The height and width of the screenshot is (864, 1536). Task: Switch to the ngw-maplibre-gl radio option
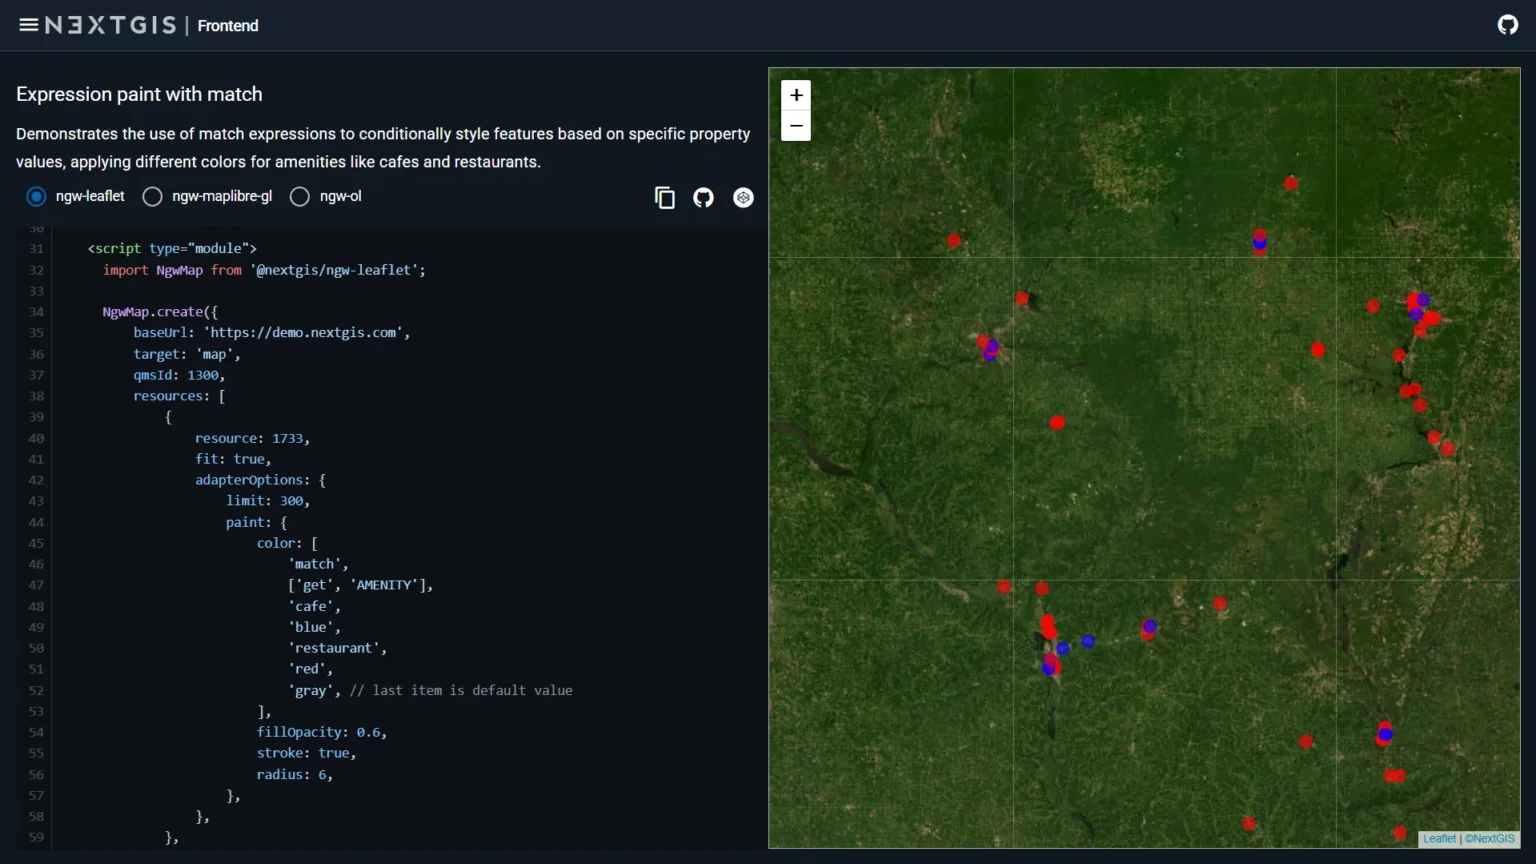(152, 197)
